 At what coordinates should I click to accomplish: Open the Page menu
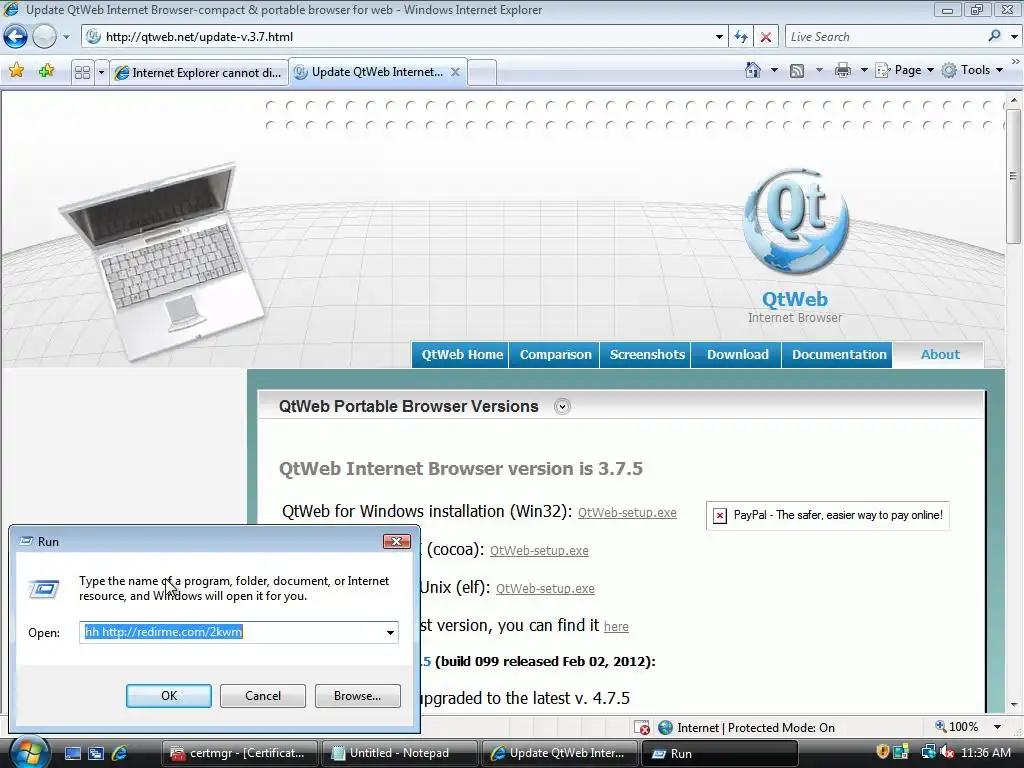[x=904, y=70]
